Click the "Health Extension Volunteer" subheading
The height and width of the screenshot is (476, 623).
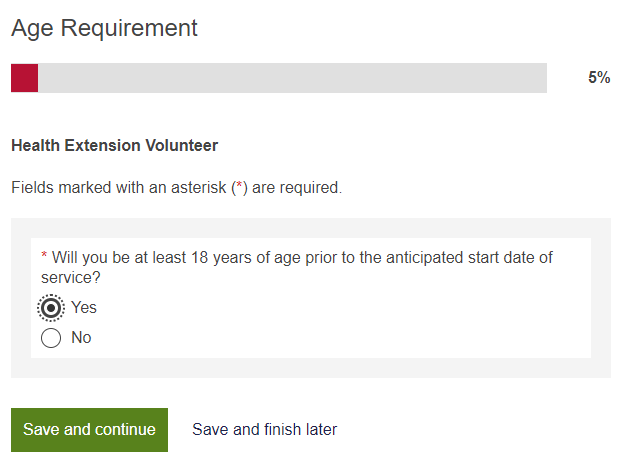tap(114, 146)
